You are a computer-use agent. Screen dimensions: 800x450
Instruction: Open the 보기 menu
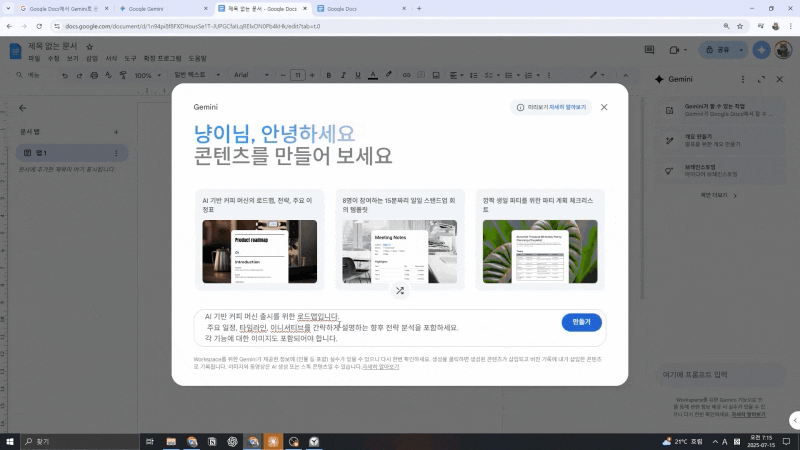point(72,59)
